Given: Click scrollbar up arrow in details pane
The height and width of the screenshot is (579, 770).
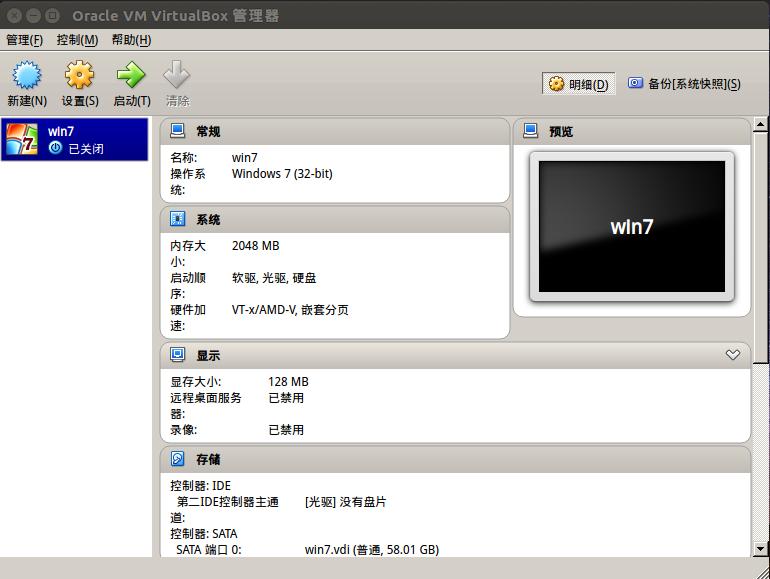Looking at the screenshot, I should [761, 124].
